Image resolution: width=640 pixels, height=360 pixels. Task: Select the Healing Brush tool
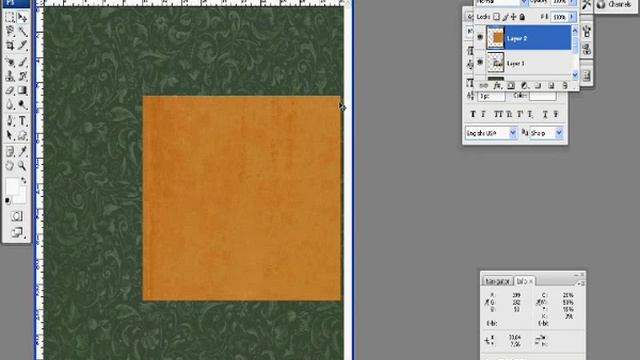[10, 62]
